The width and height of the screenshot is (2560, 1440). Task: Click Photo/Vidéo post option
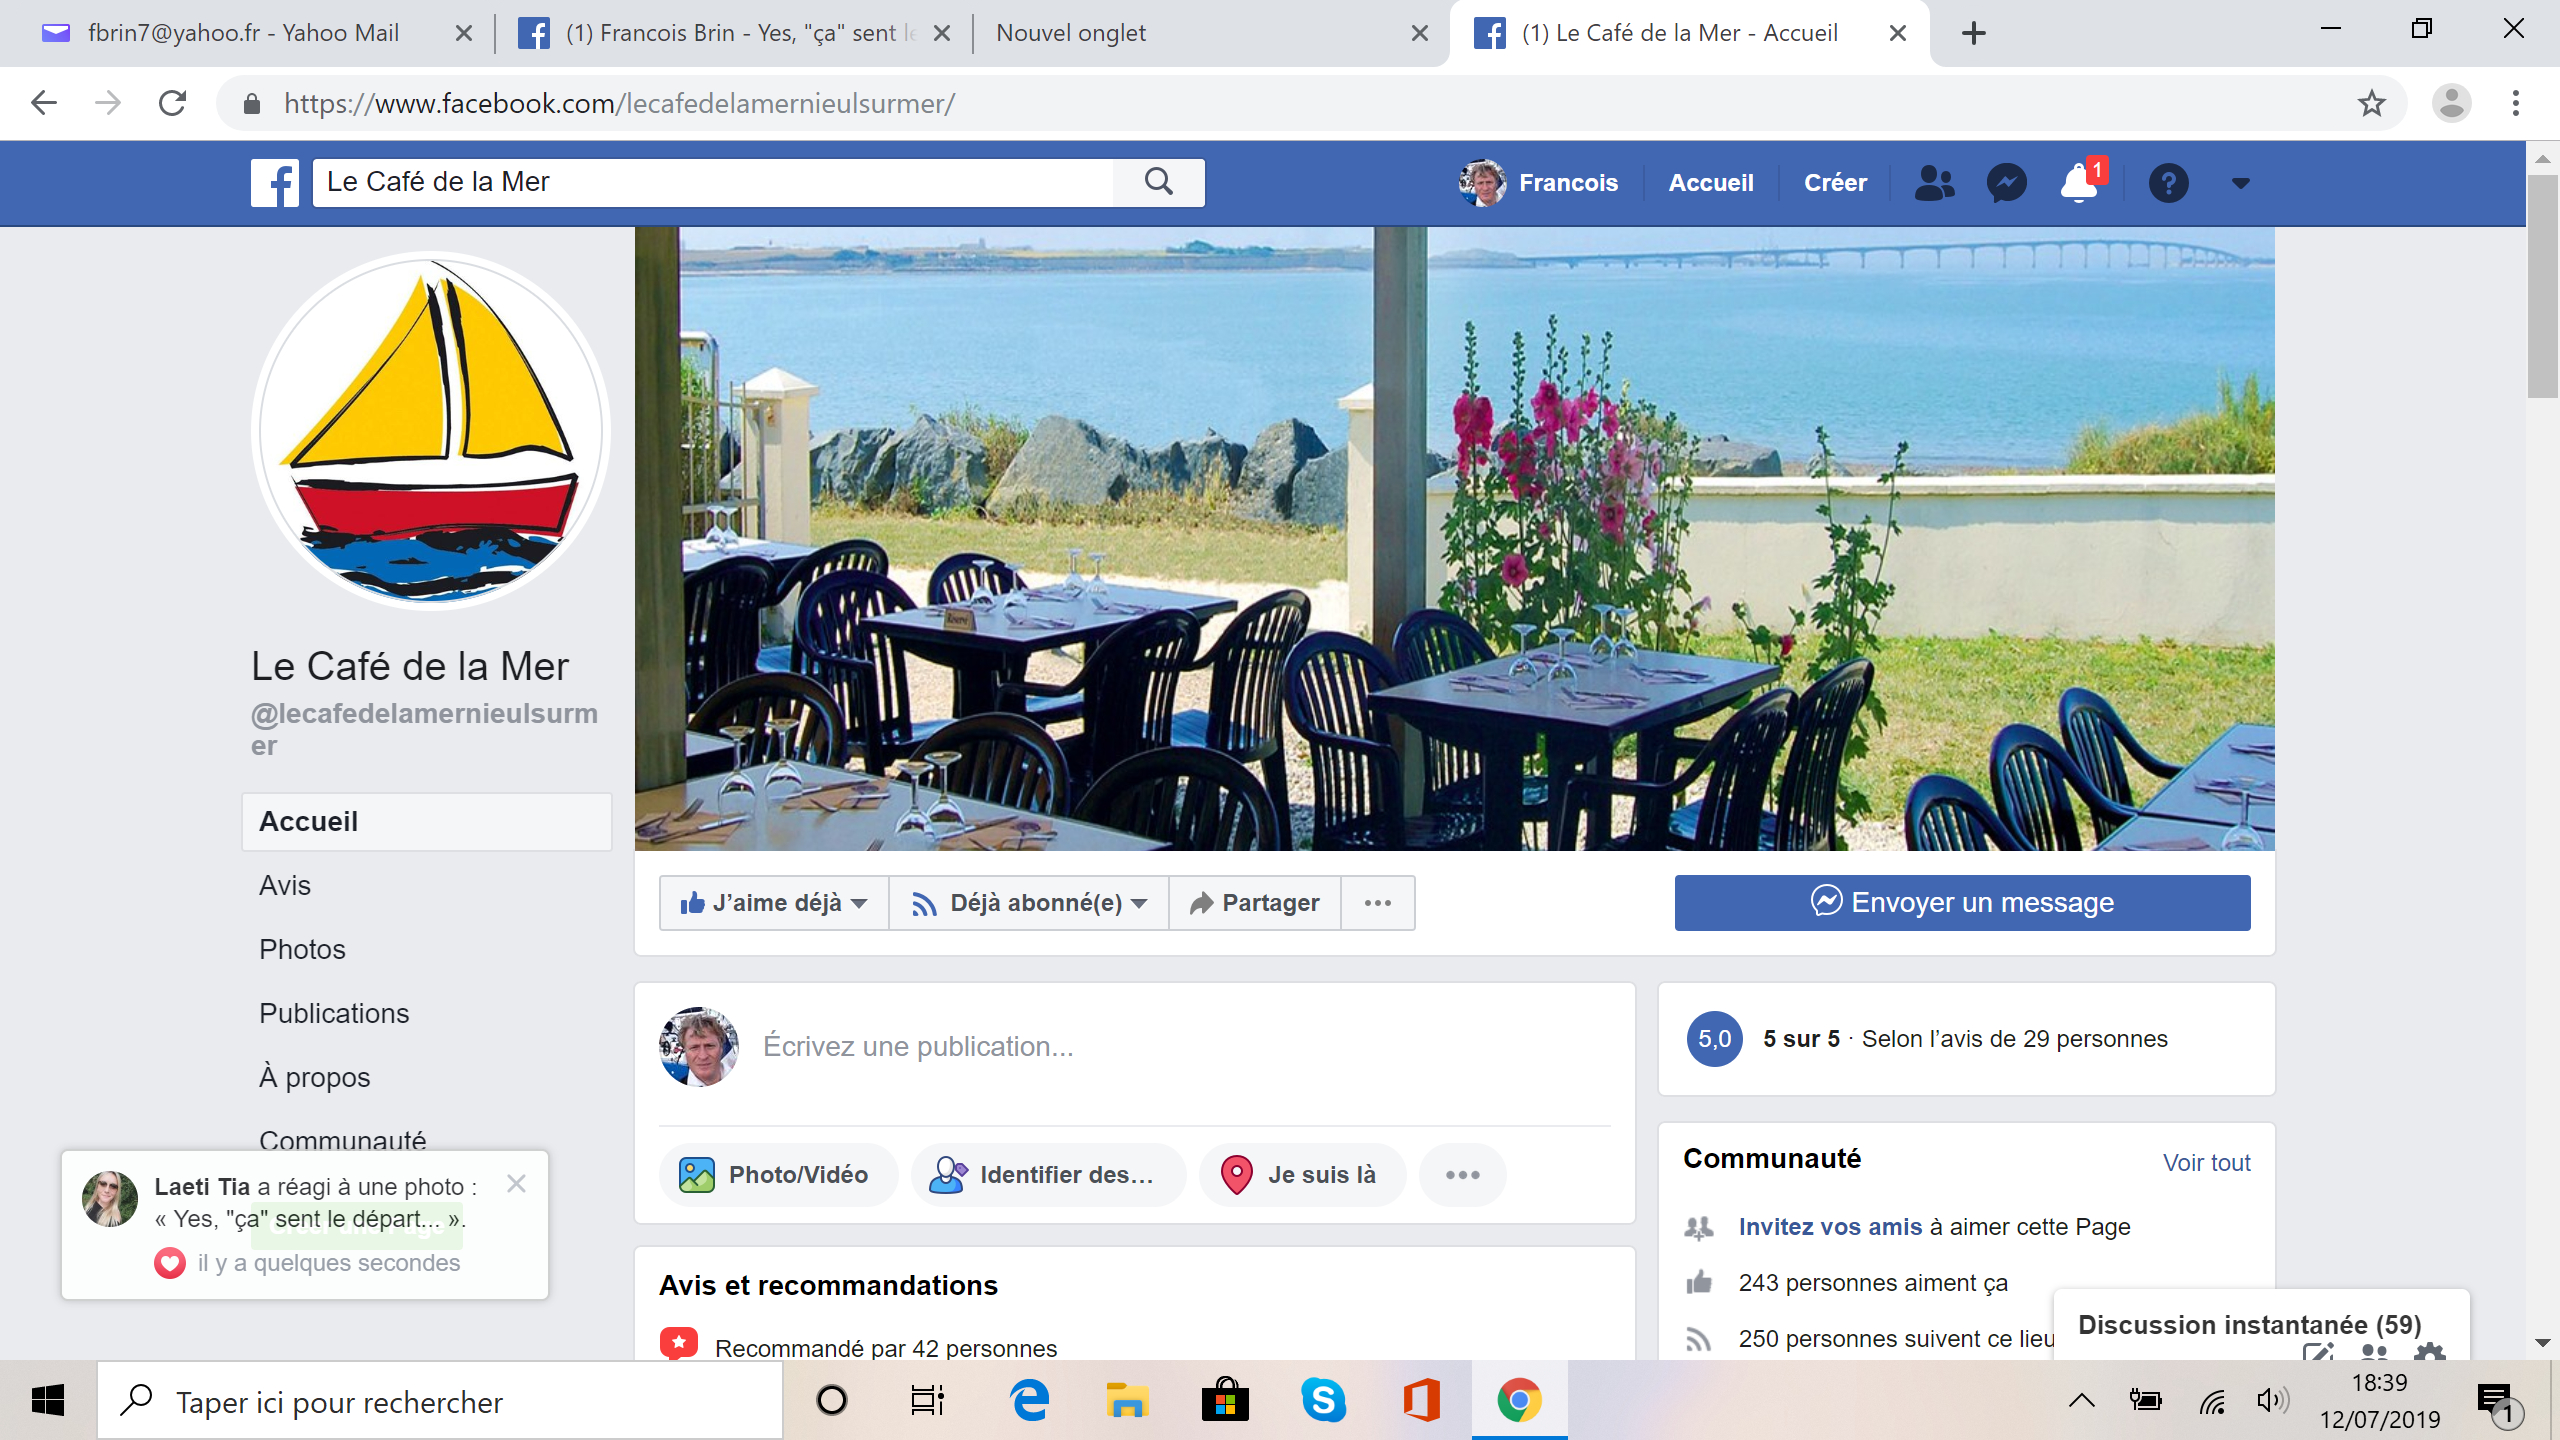(778, 1175)
